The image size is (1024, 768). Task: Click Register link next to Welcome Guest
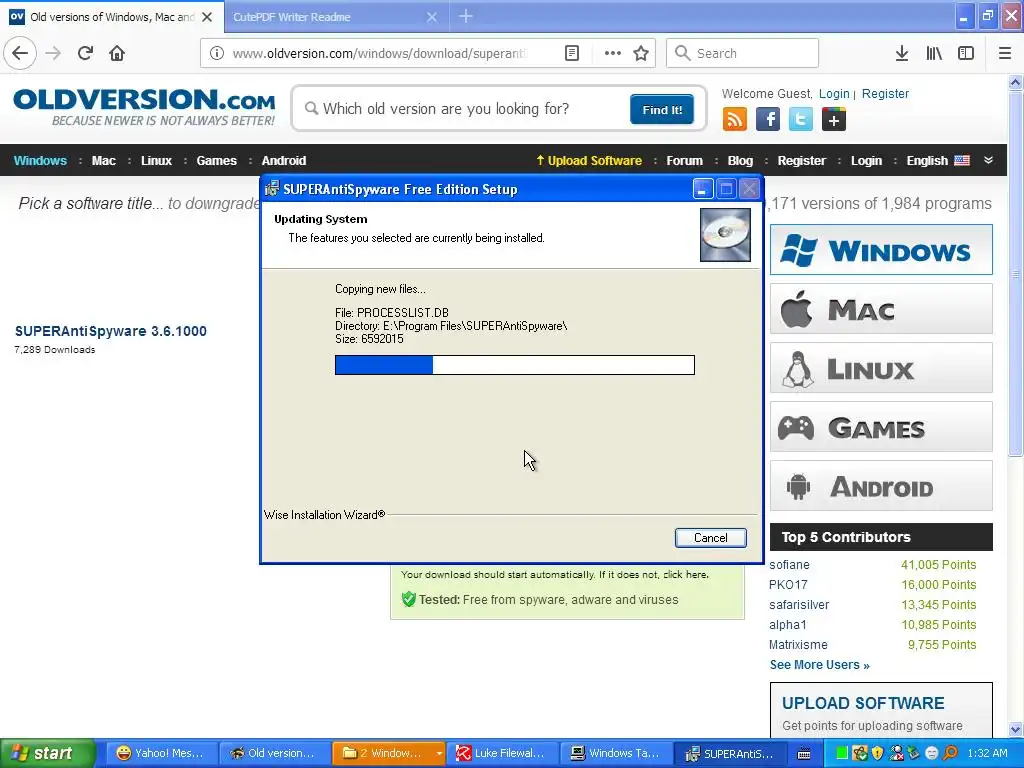[885, 93]
